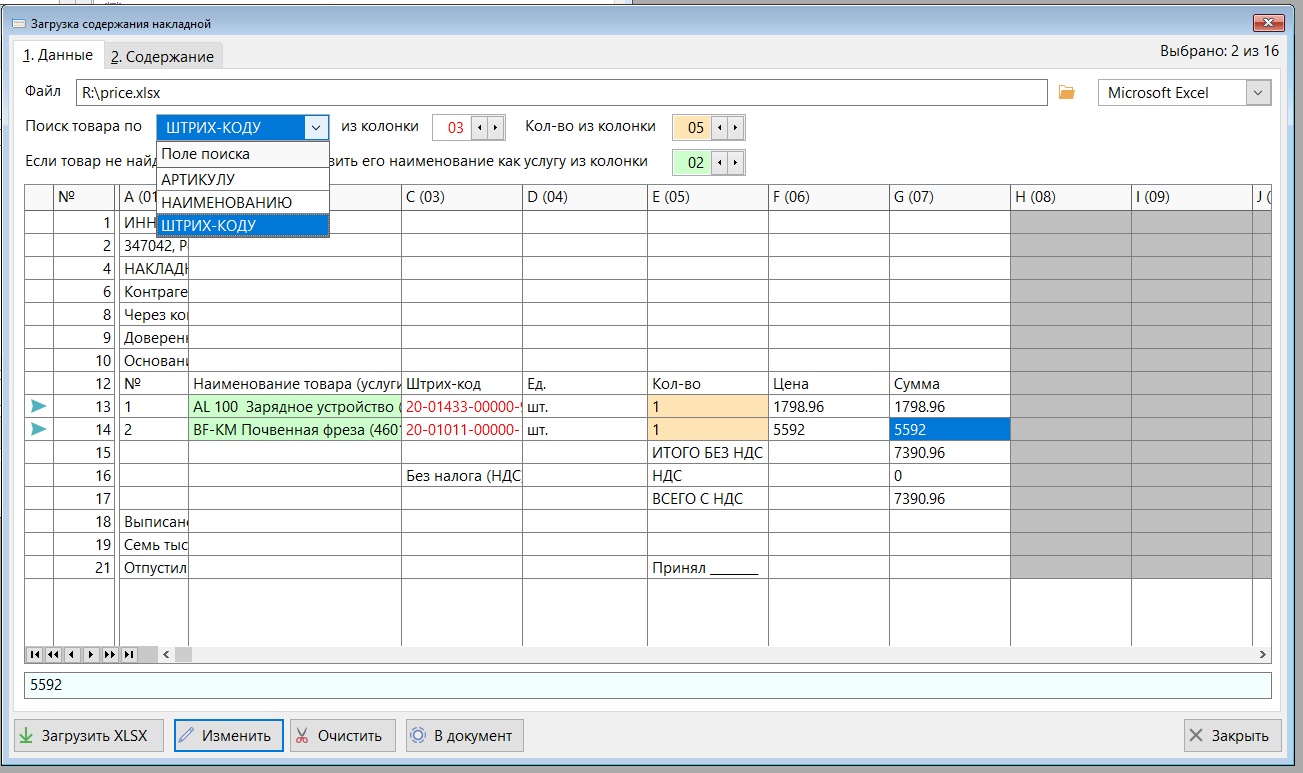Increase search column number 03 stepper
1303x773 pixels.
[495, 128]
